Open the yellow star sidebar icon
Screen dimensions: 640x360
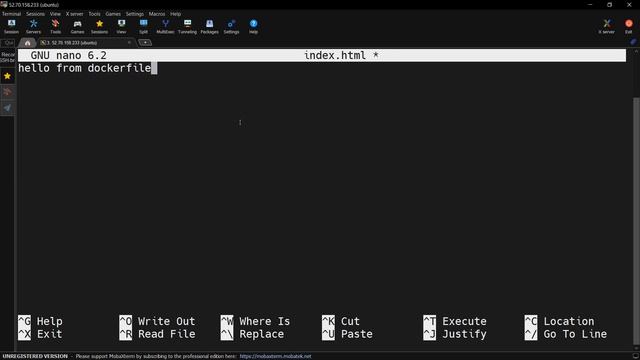pos(7,76)
